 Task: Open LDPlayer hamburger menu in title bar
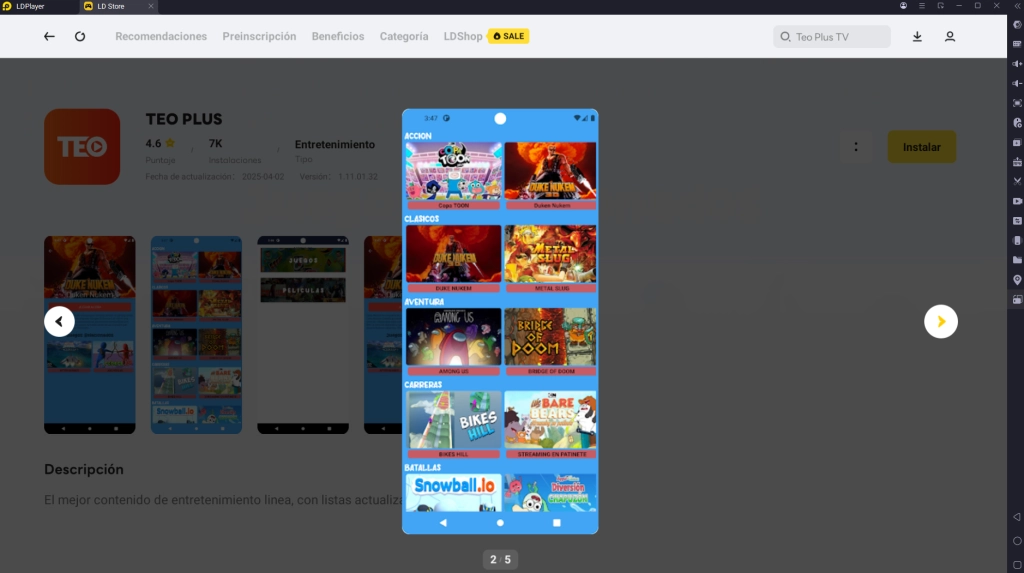click(921, 6)
